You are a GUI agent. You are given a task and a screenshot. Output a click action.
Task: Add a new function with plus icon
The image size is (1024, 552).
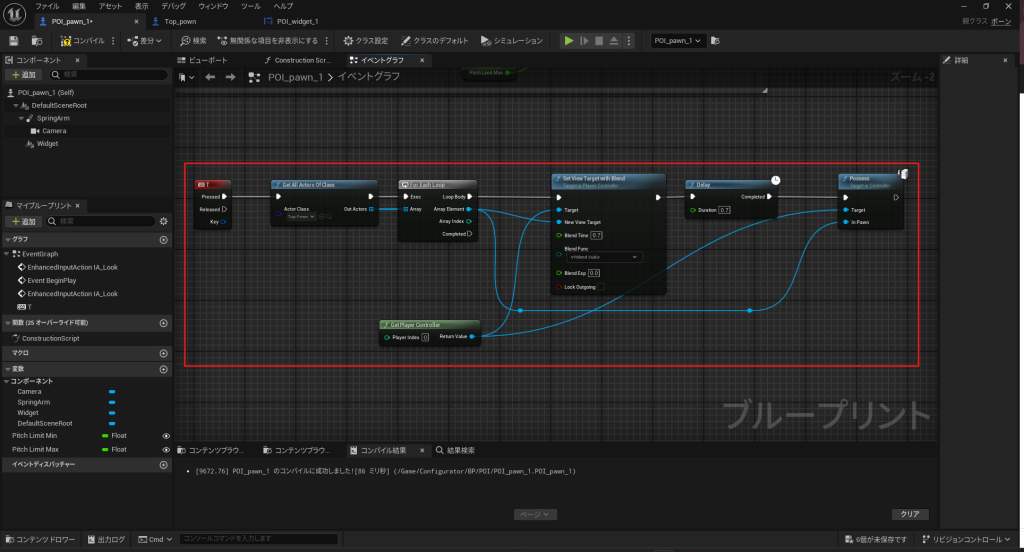click(163, 323)
